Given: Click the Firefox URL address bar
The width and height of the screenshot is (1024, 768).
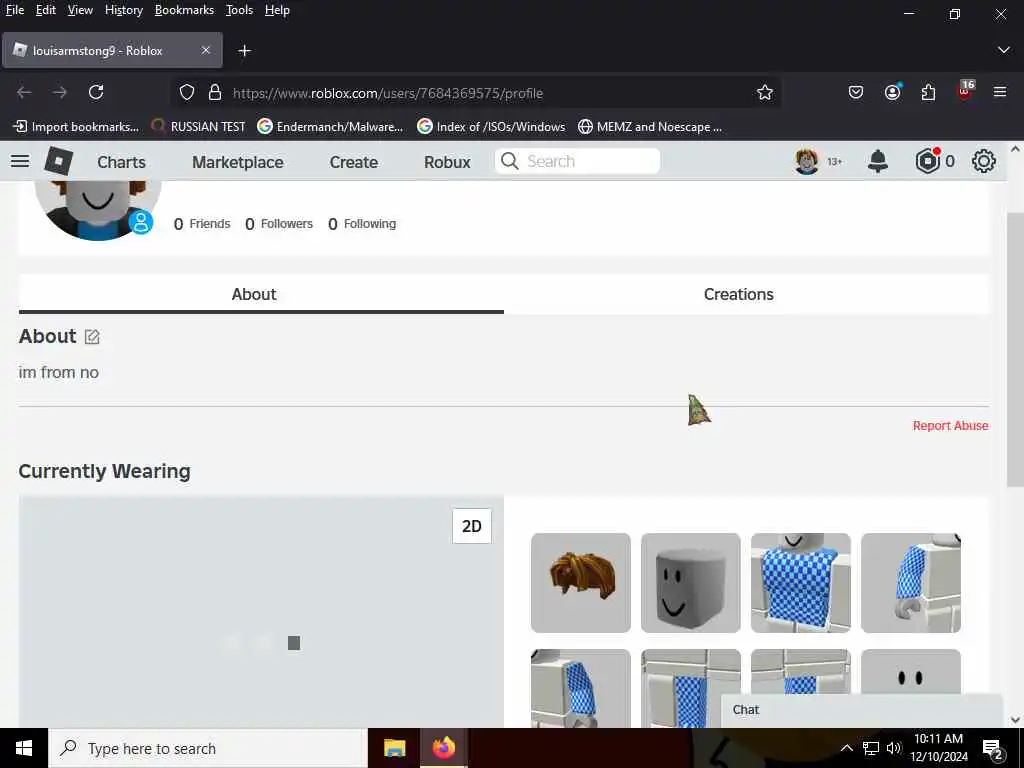Looking at the screenshot, I should (x=477, y=93).
